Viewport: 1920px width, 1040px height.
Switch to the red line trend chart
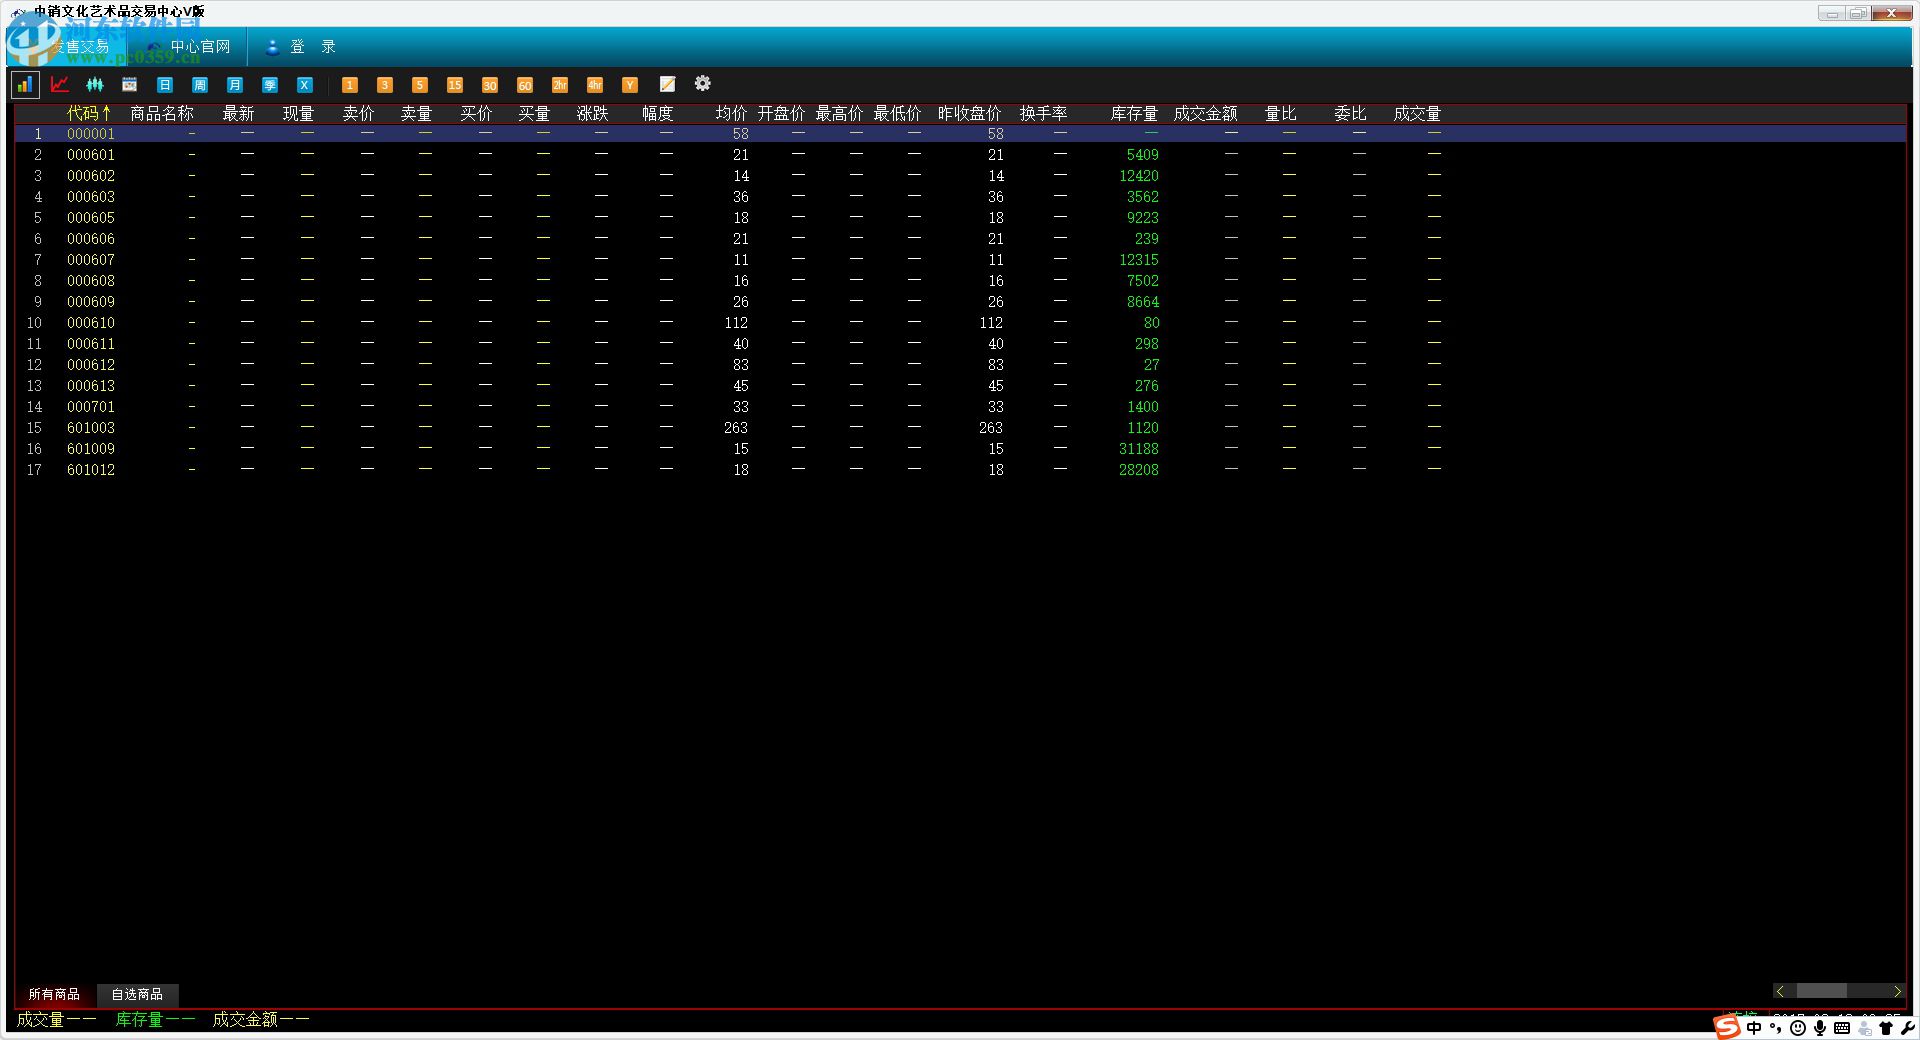coord(60,85)
